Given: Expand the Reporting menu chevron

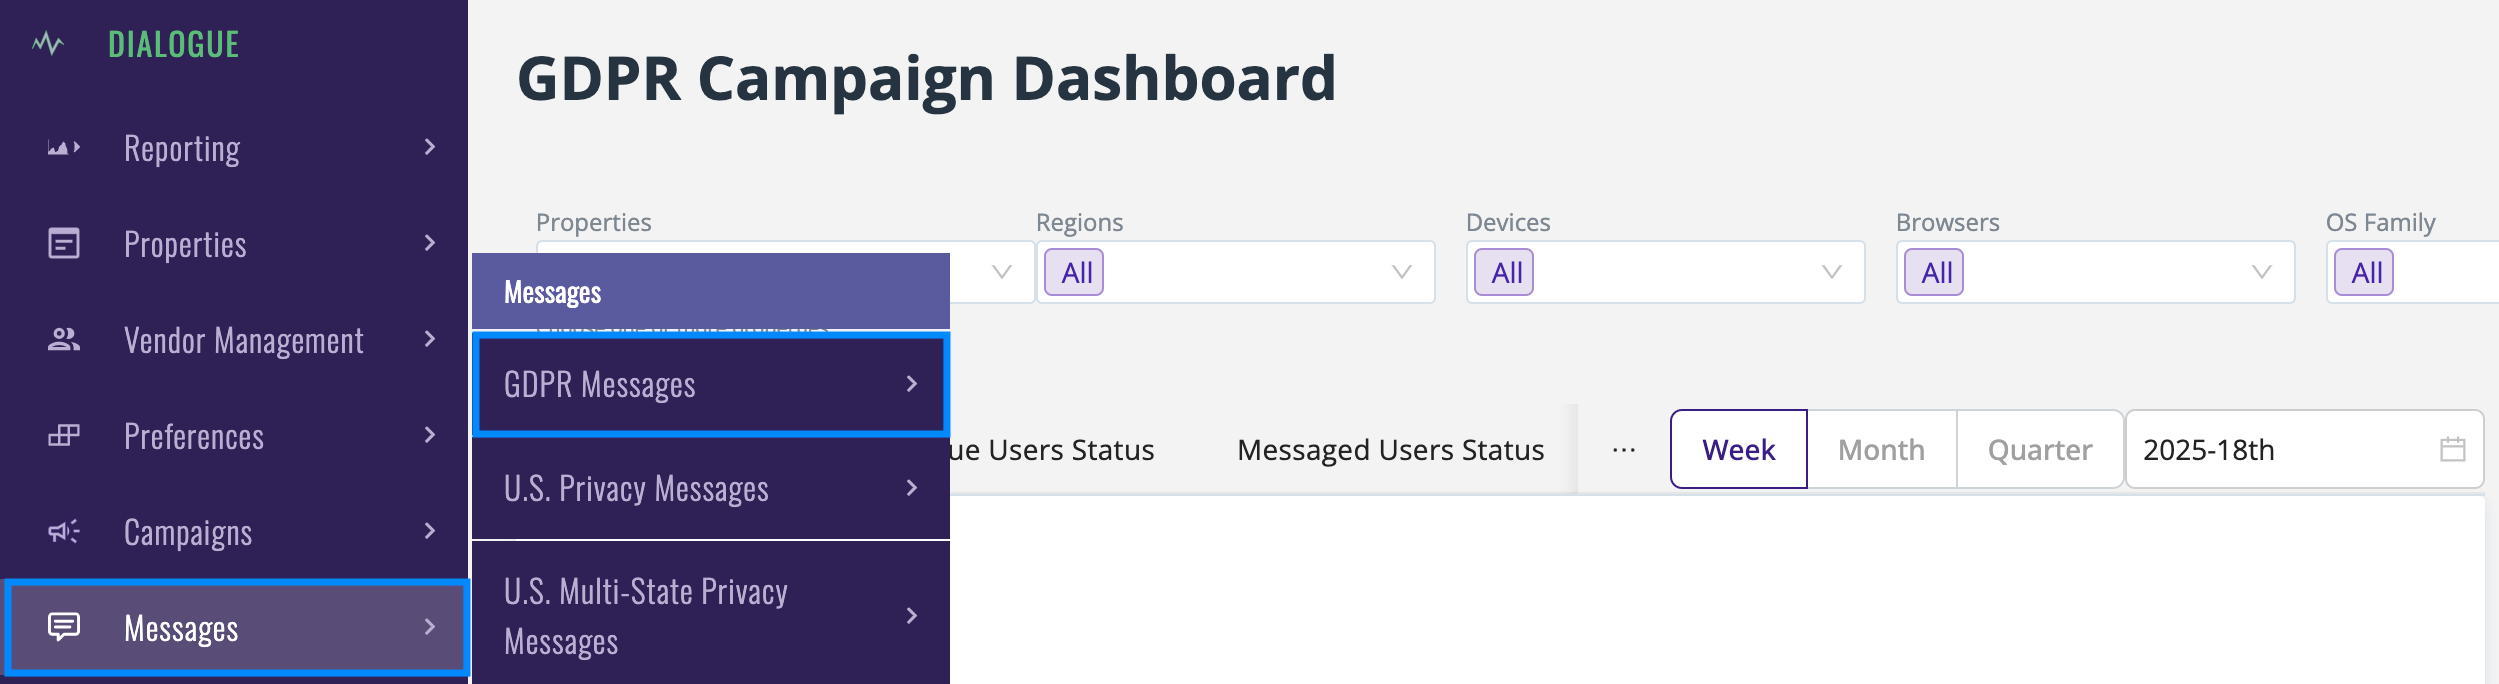Looking at the screenshot, I should point(430,147).
